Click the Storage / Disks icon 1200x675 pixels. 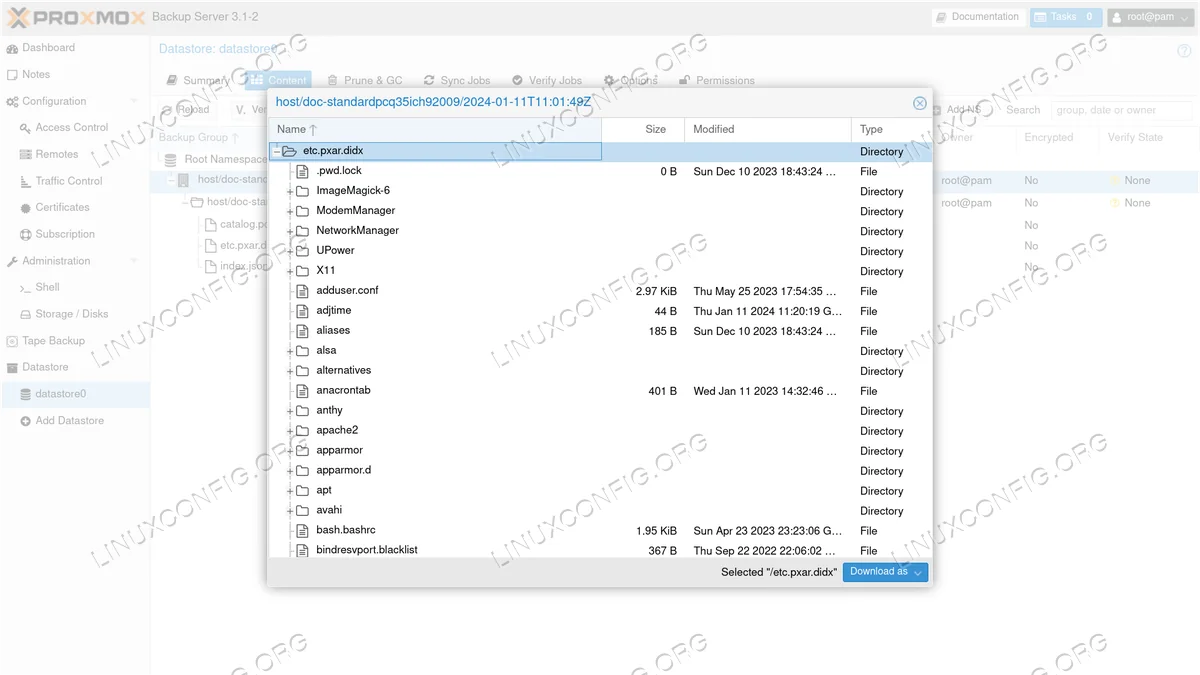pyautogui.click(x=26, y=314)
